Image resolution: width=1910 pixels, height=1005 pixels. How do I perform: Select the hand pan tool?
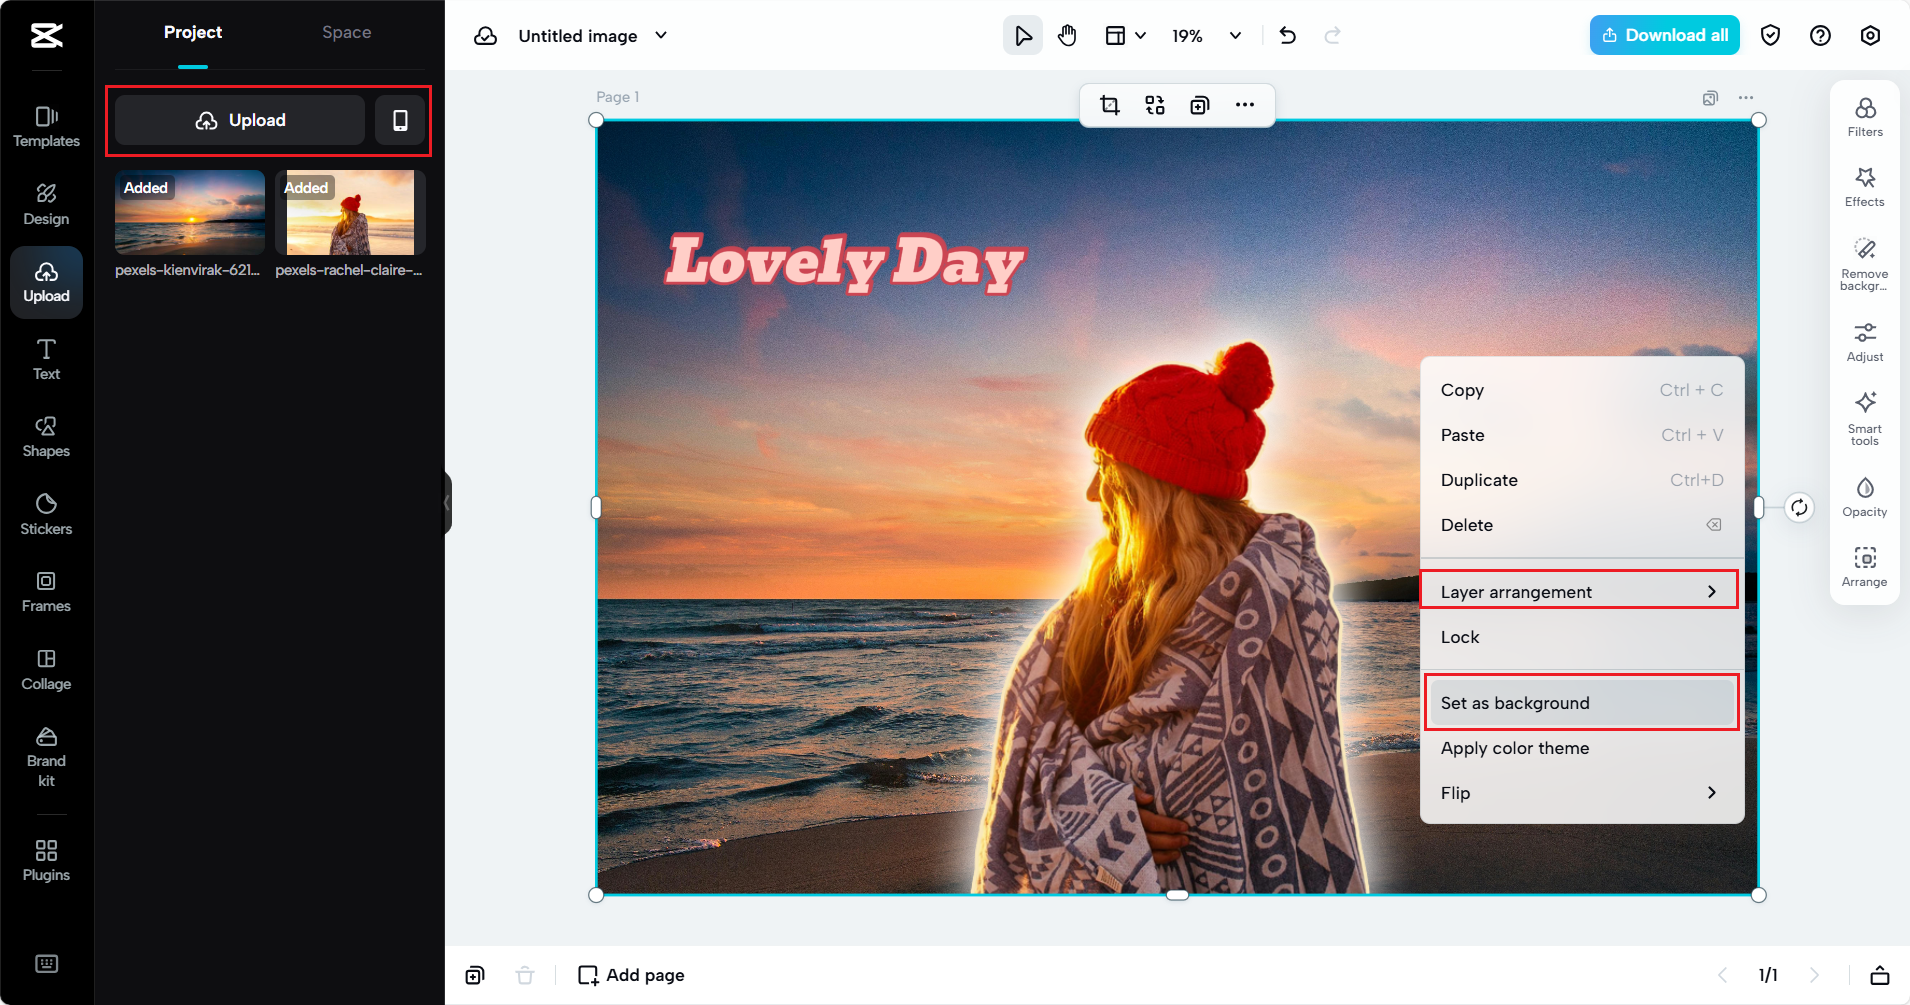pos(1067,36)
